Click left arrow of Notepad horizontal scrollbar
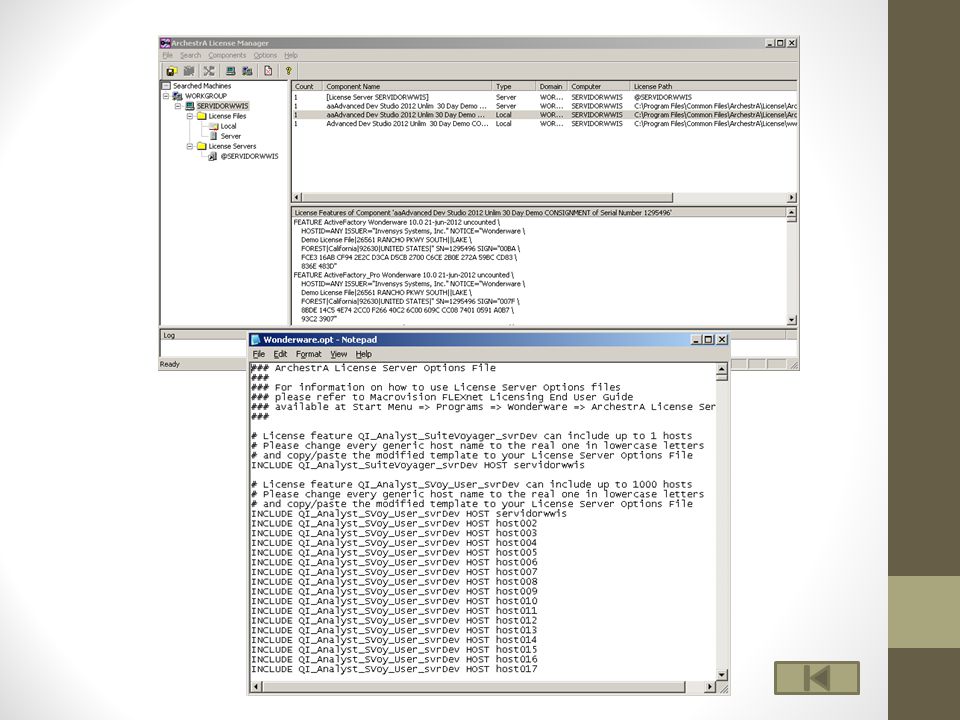 point(257,687)
